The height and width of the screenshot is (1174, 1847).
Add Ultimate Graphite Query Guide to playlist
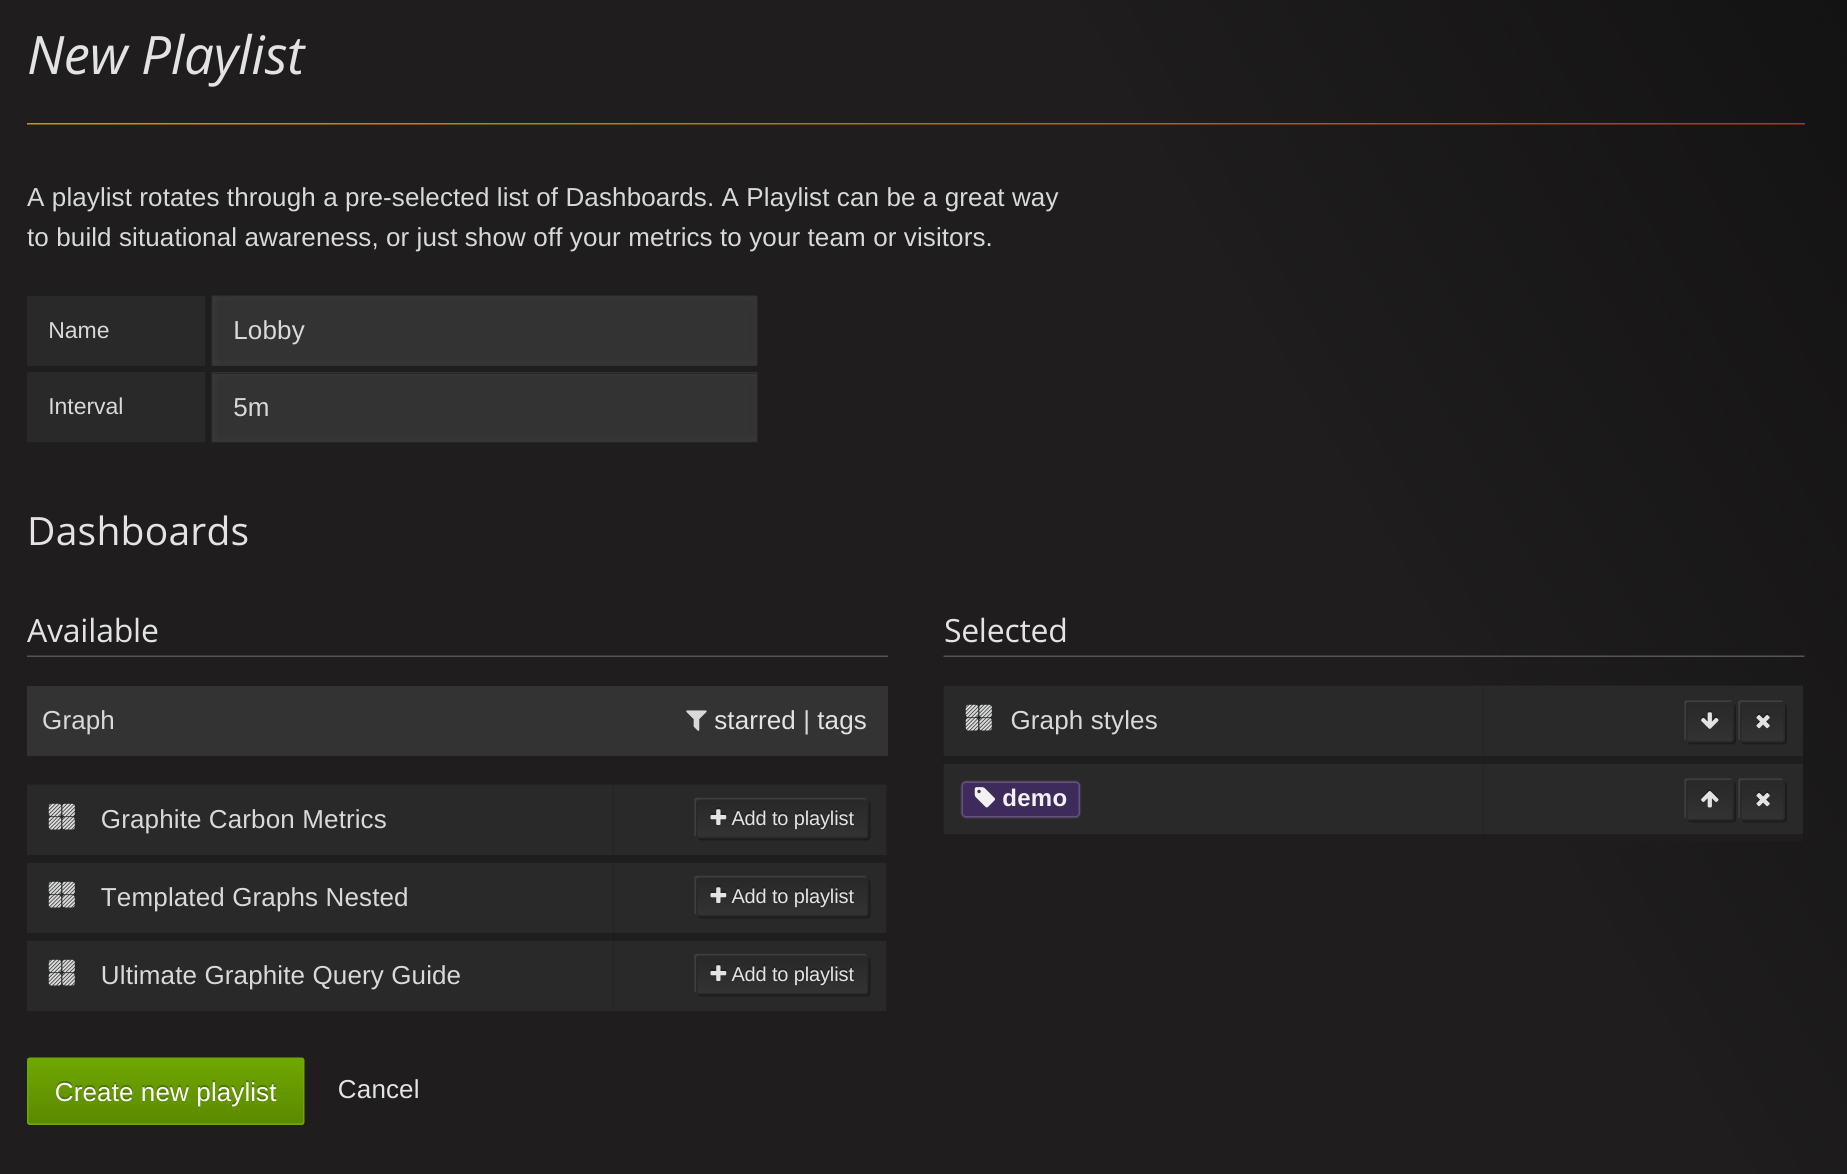point(782,974)
